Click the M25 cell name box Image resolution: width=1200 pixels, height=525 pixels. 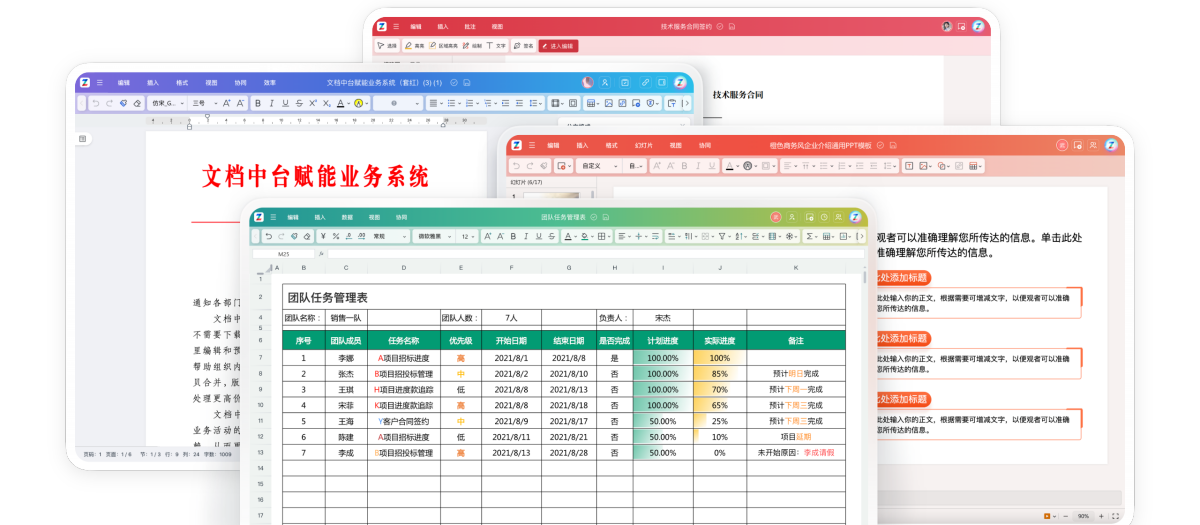click(x=283, y=254)
